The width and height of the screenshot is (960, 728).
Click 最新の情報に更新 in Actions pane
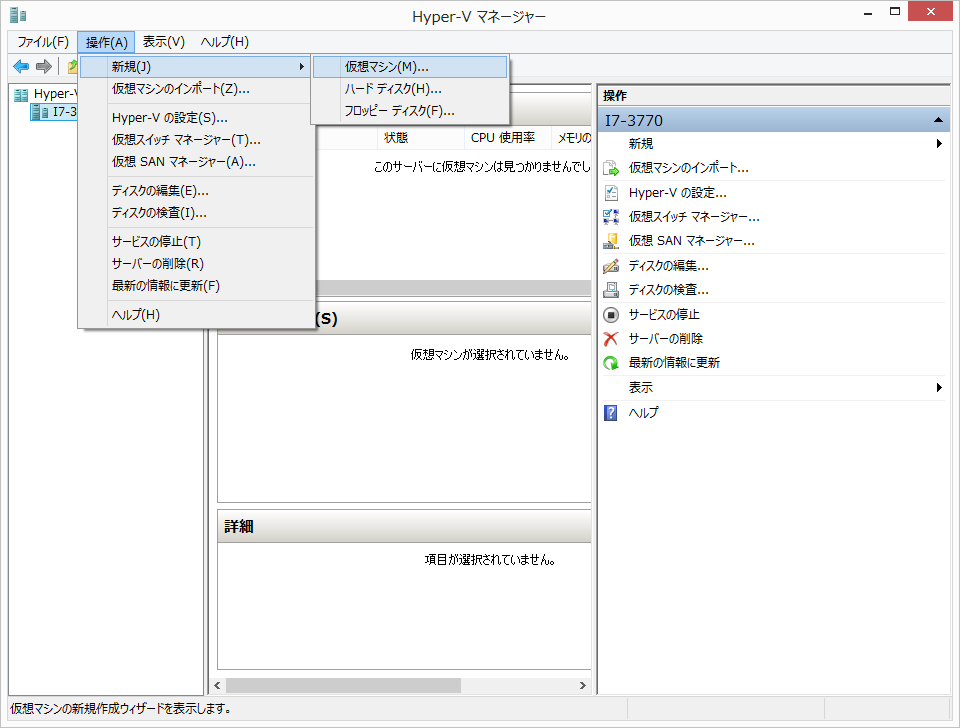click(674, 363)
